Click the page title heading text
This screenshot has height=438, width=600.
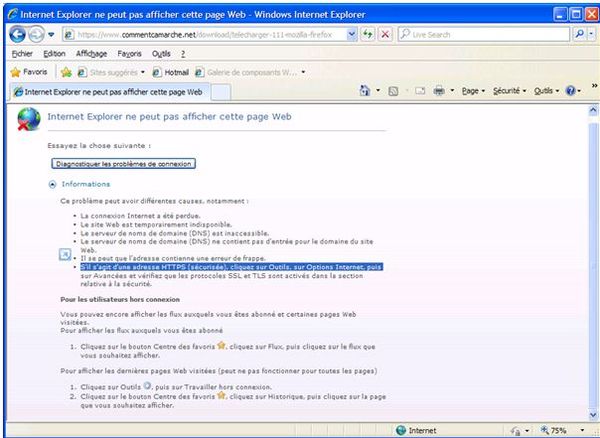tap(169, 117)
